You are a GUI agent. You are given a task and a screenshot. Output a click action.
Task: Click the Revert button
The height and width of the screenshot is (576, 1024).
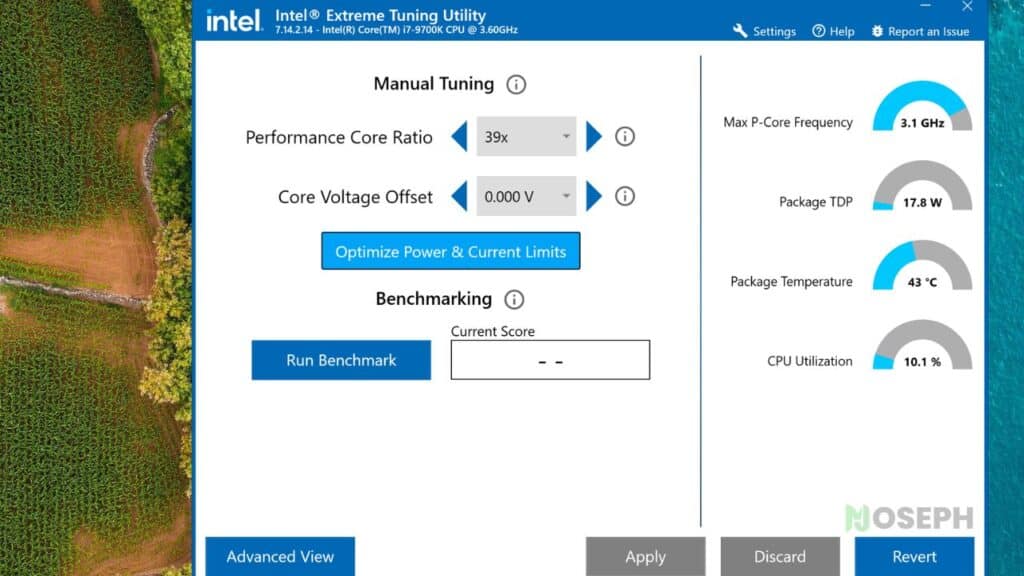(914, 556)
